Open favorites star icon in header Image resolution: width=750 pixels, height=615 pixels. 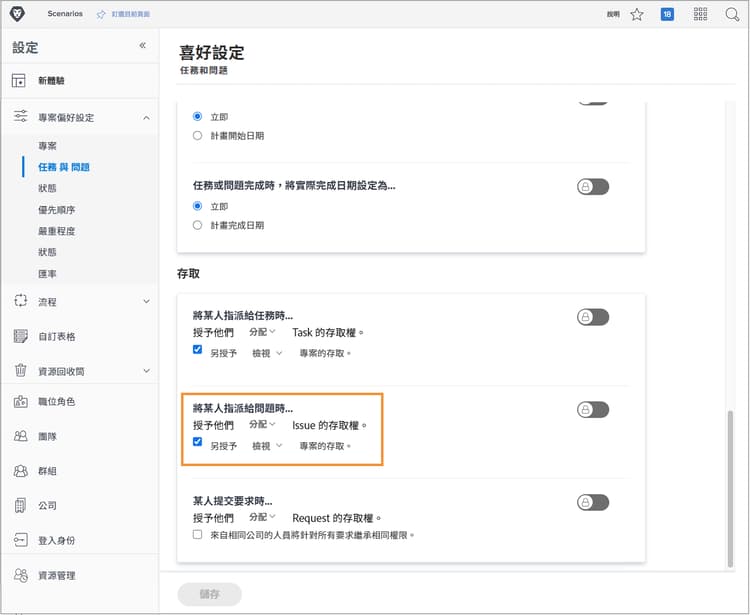(637, 14)
